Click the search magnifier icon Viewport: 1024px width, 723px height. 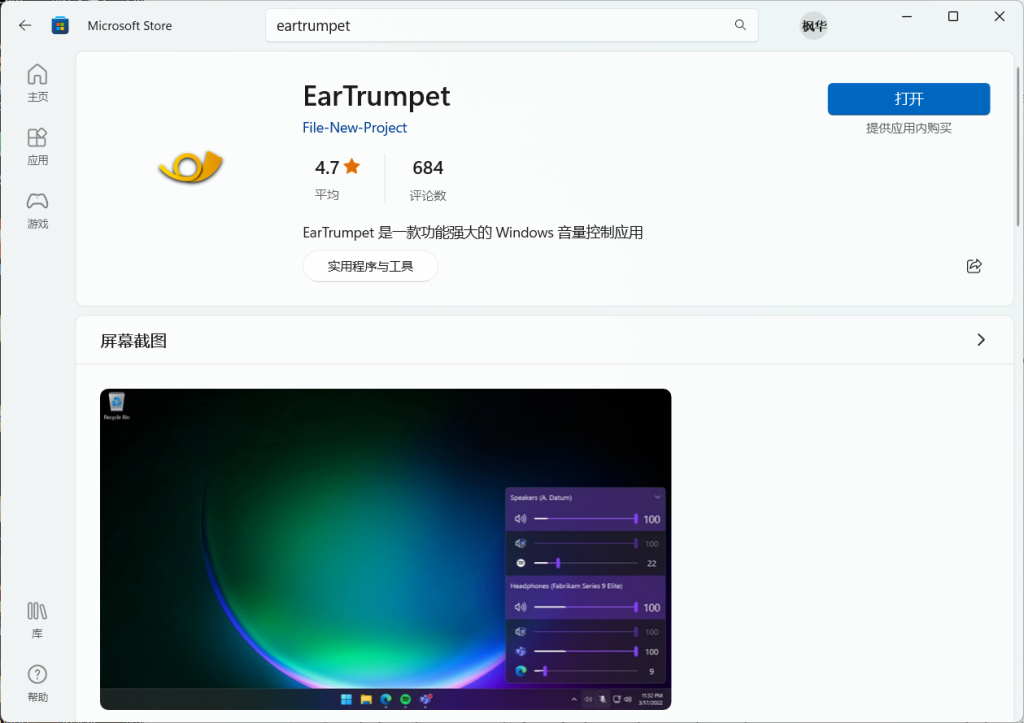point(740,25)
